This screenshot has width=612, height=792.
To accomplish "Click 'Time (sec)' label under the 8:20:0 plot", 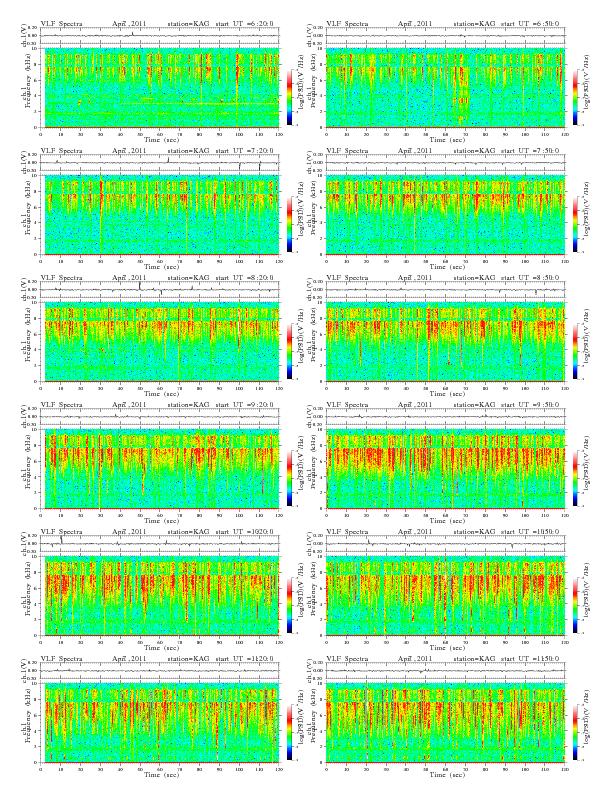I will pos(161,393).
